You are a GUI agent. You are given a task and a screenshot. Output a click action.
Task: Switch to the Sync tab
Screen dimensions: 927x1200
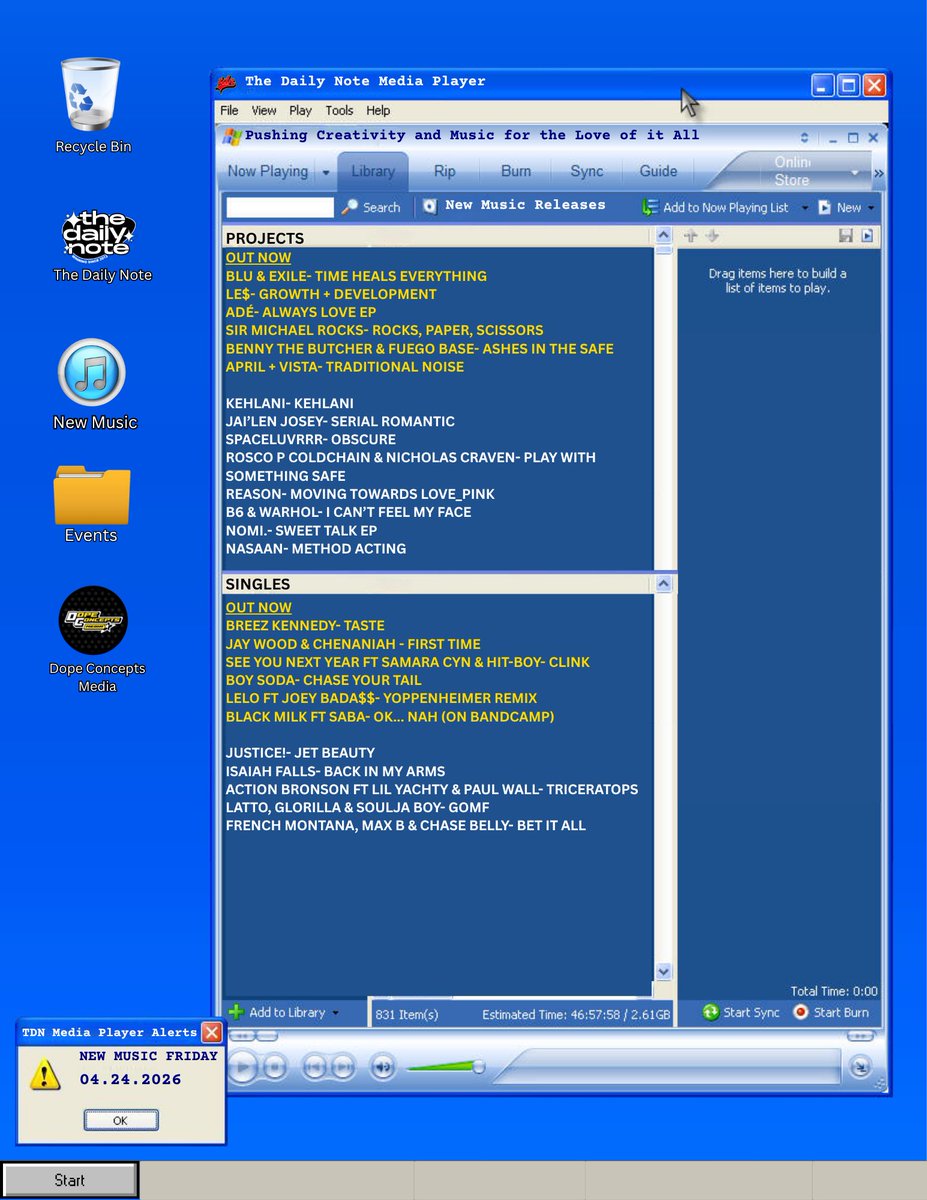pos(587,171)
